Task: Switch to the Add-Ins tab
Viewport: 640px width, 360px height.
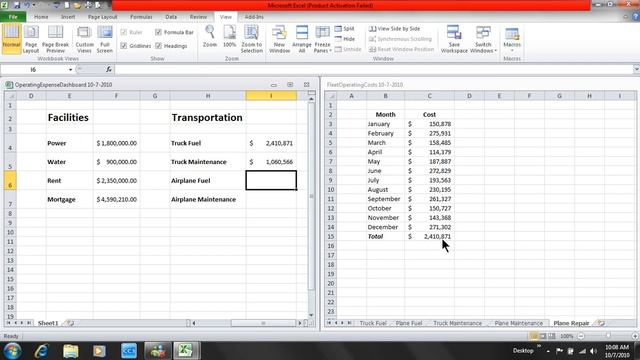Action: pyautogui.click(x=254, y=17)
